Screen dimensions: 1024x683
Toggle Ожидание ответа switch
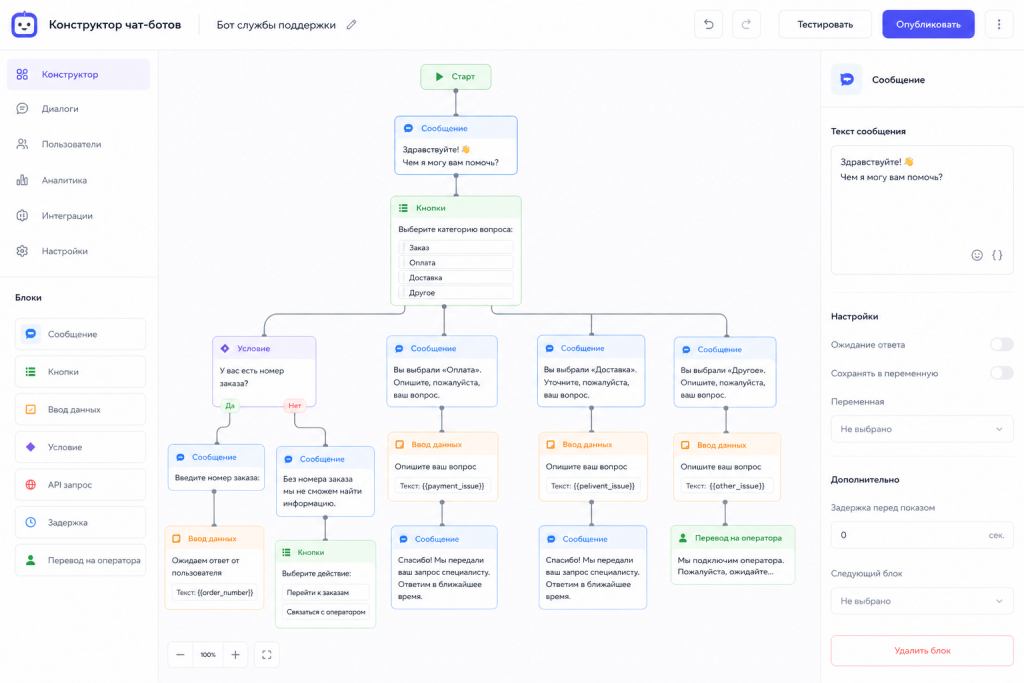tap(1001, 345)
